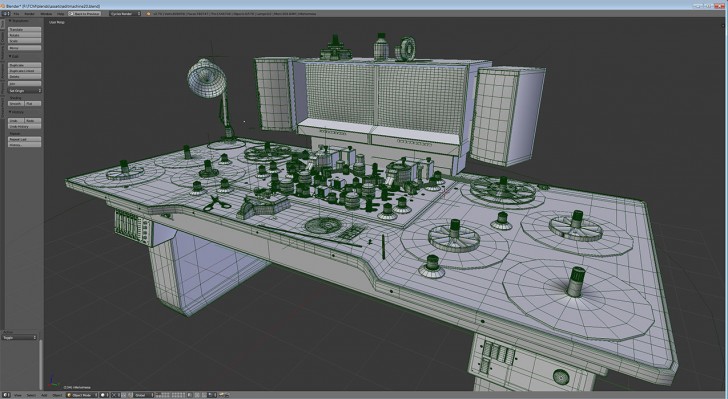Open the pivot point selector
Image resolution: width=728 pixels, height=399 pixels.
(x=116, y=395)
